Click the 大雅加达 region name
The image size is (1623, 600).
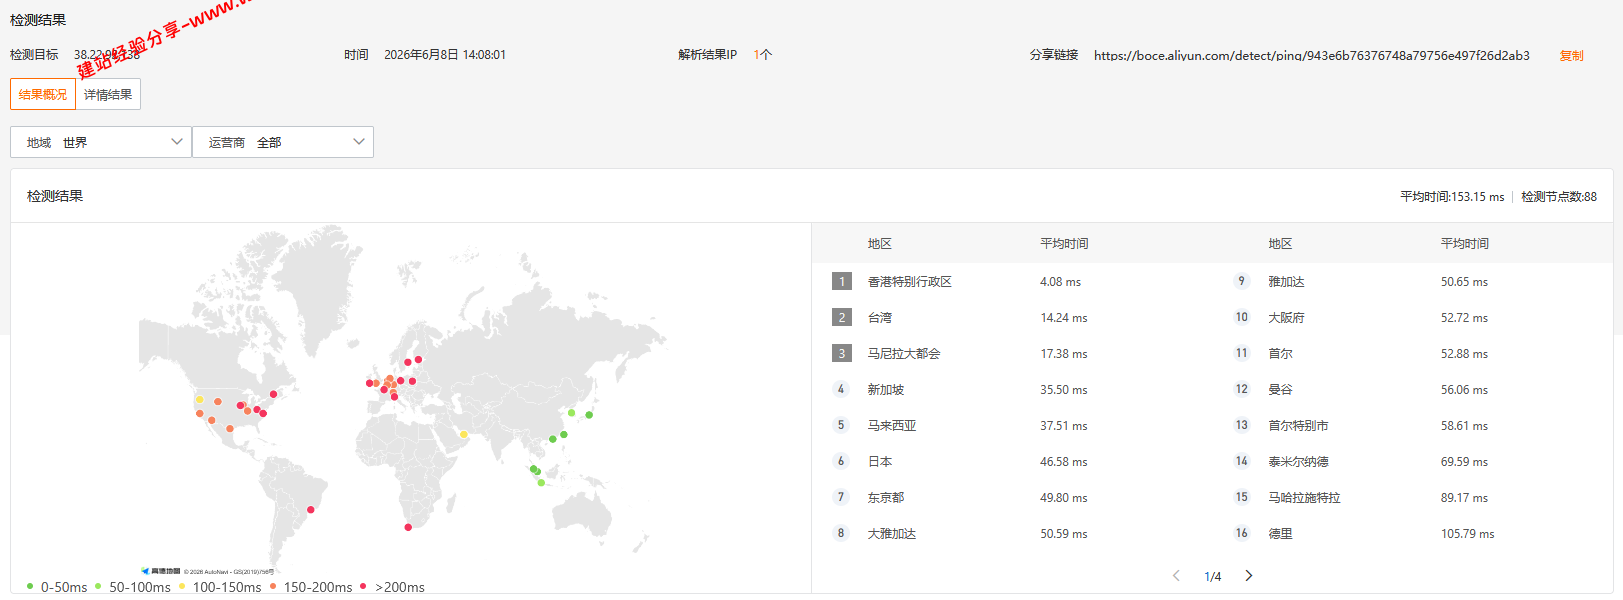(892, 534)
